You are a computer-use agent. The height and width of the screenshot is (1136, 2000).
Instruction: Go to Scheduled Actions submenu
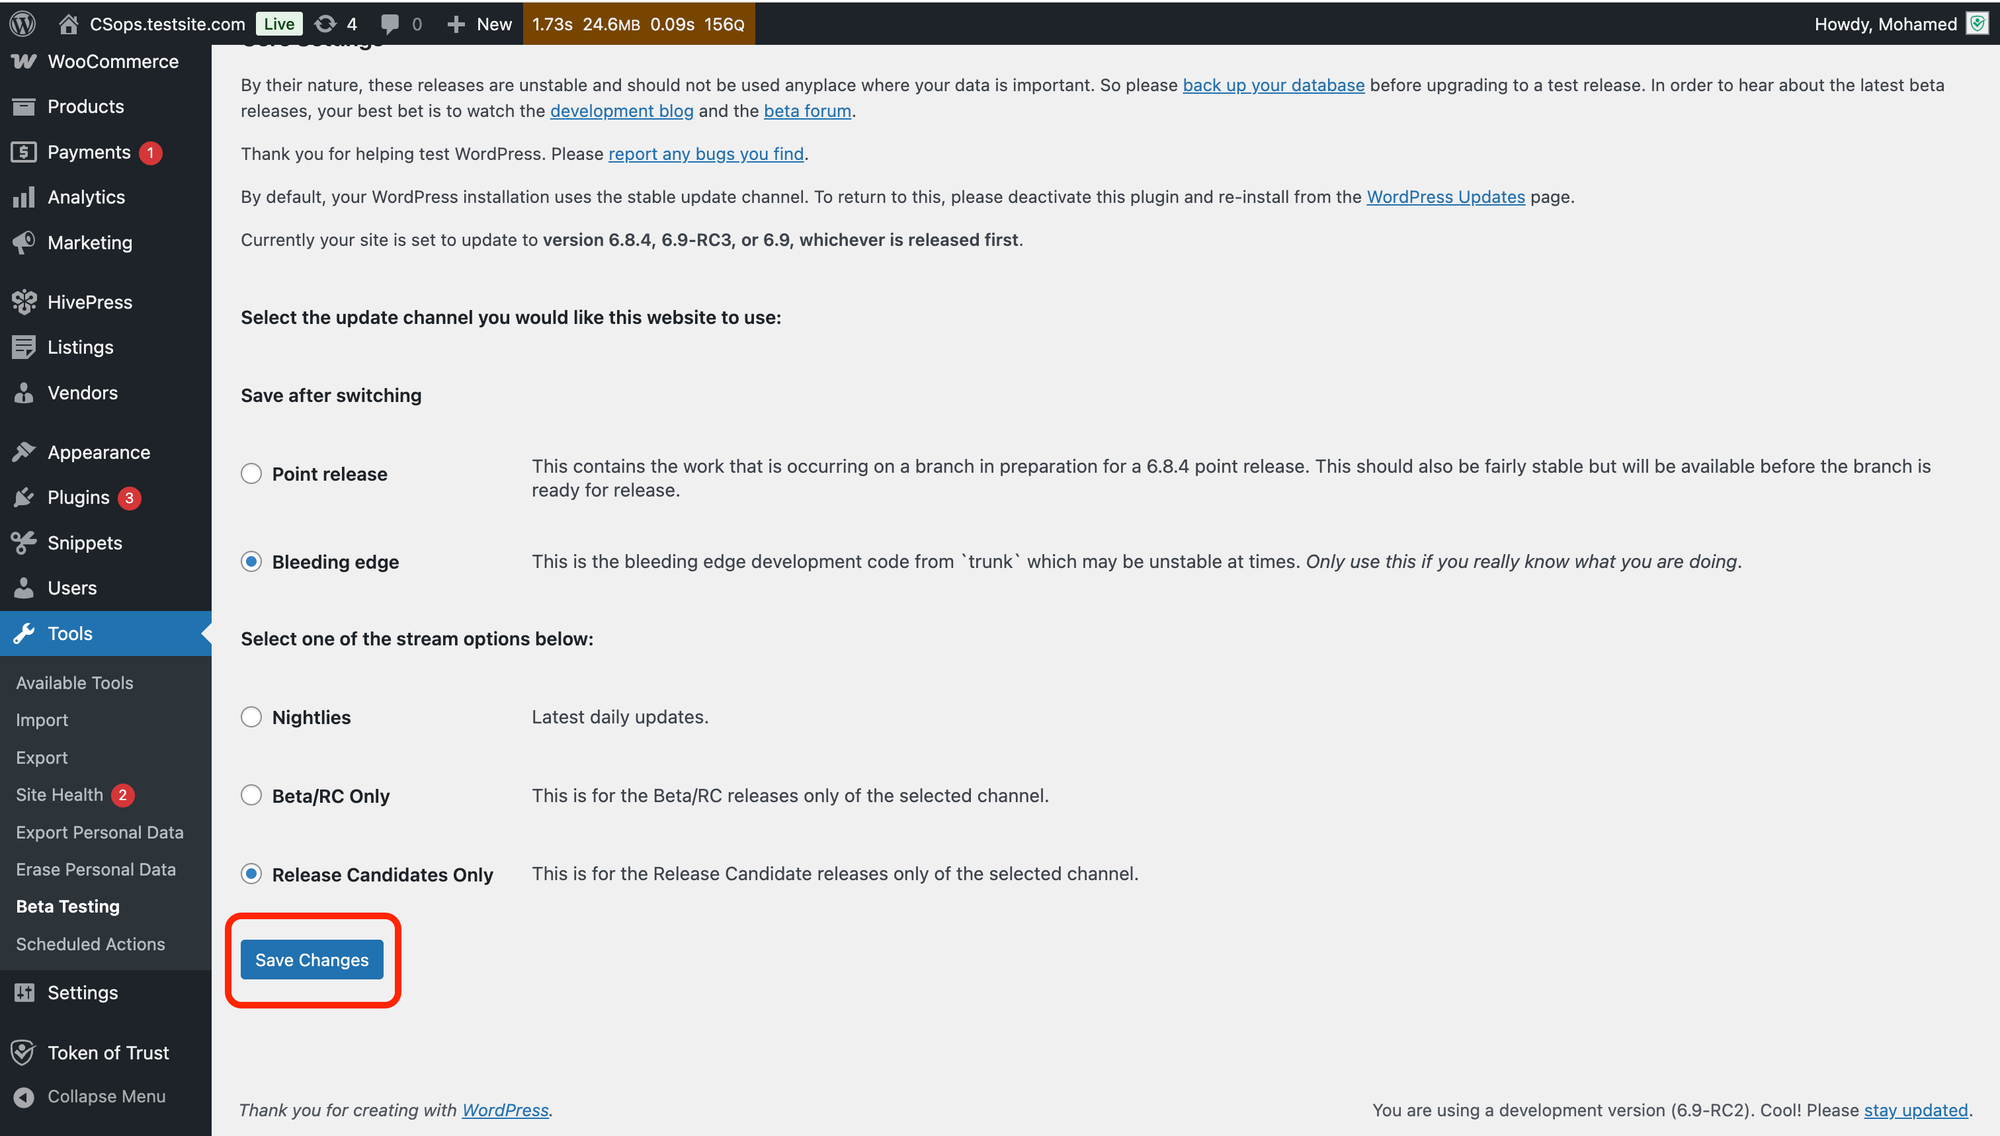(90, 944)
